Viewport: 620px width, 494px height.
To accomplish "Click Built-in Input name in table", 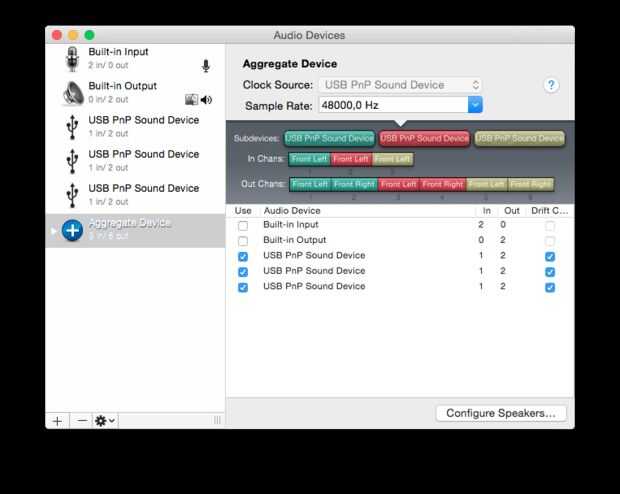I will [x=291, y=225].
